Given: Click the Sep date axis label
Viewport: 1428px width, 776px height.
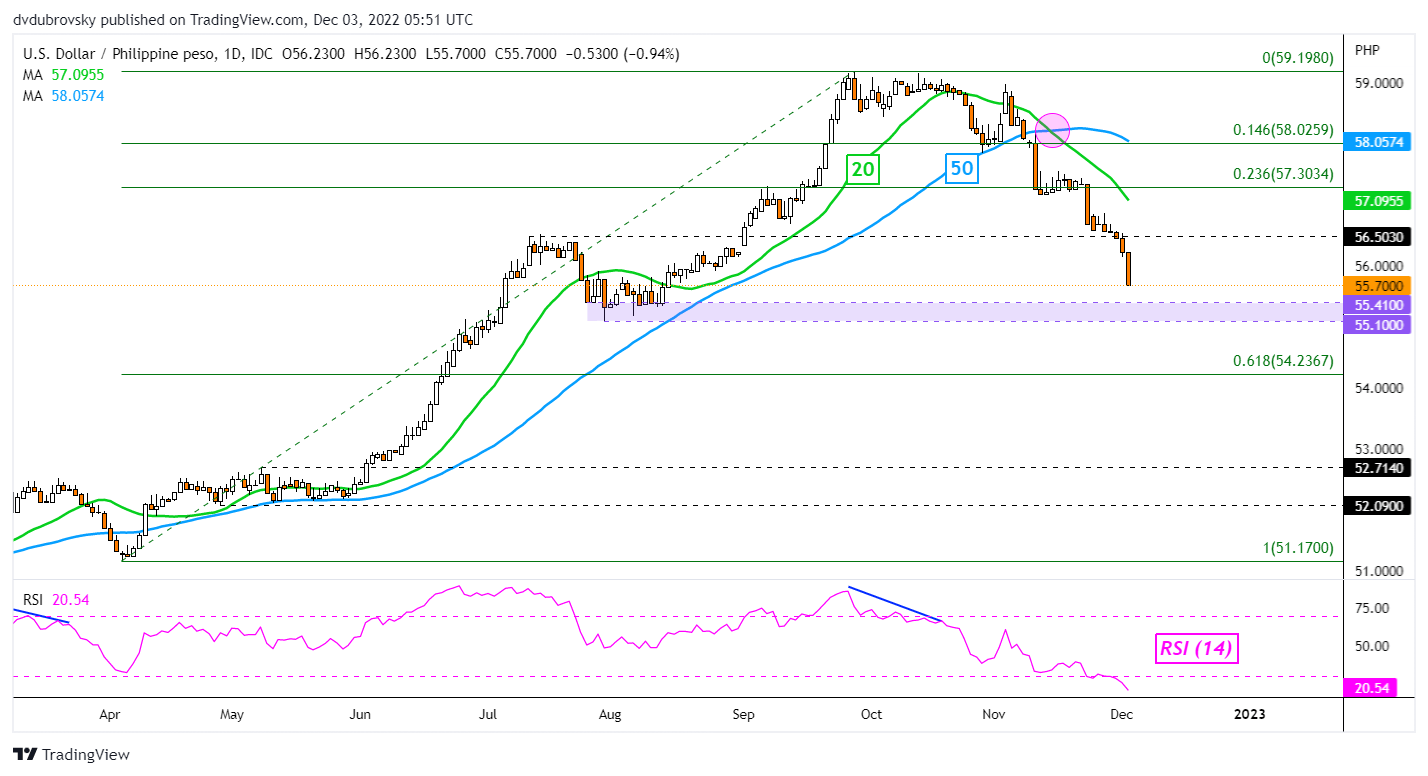Looking at the screenshot, I should [x=743, y=714].
